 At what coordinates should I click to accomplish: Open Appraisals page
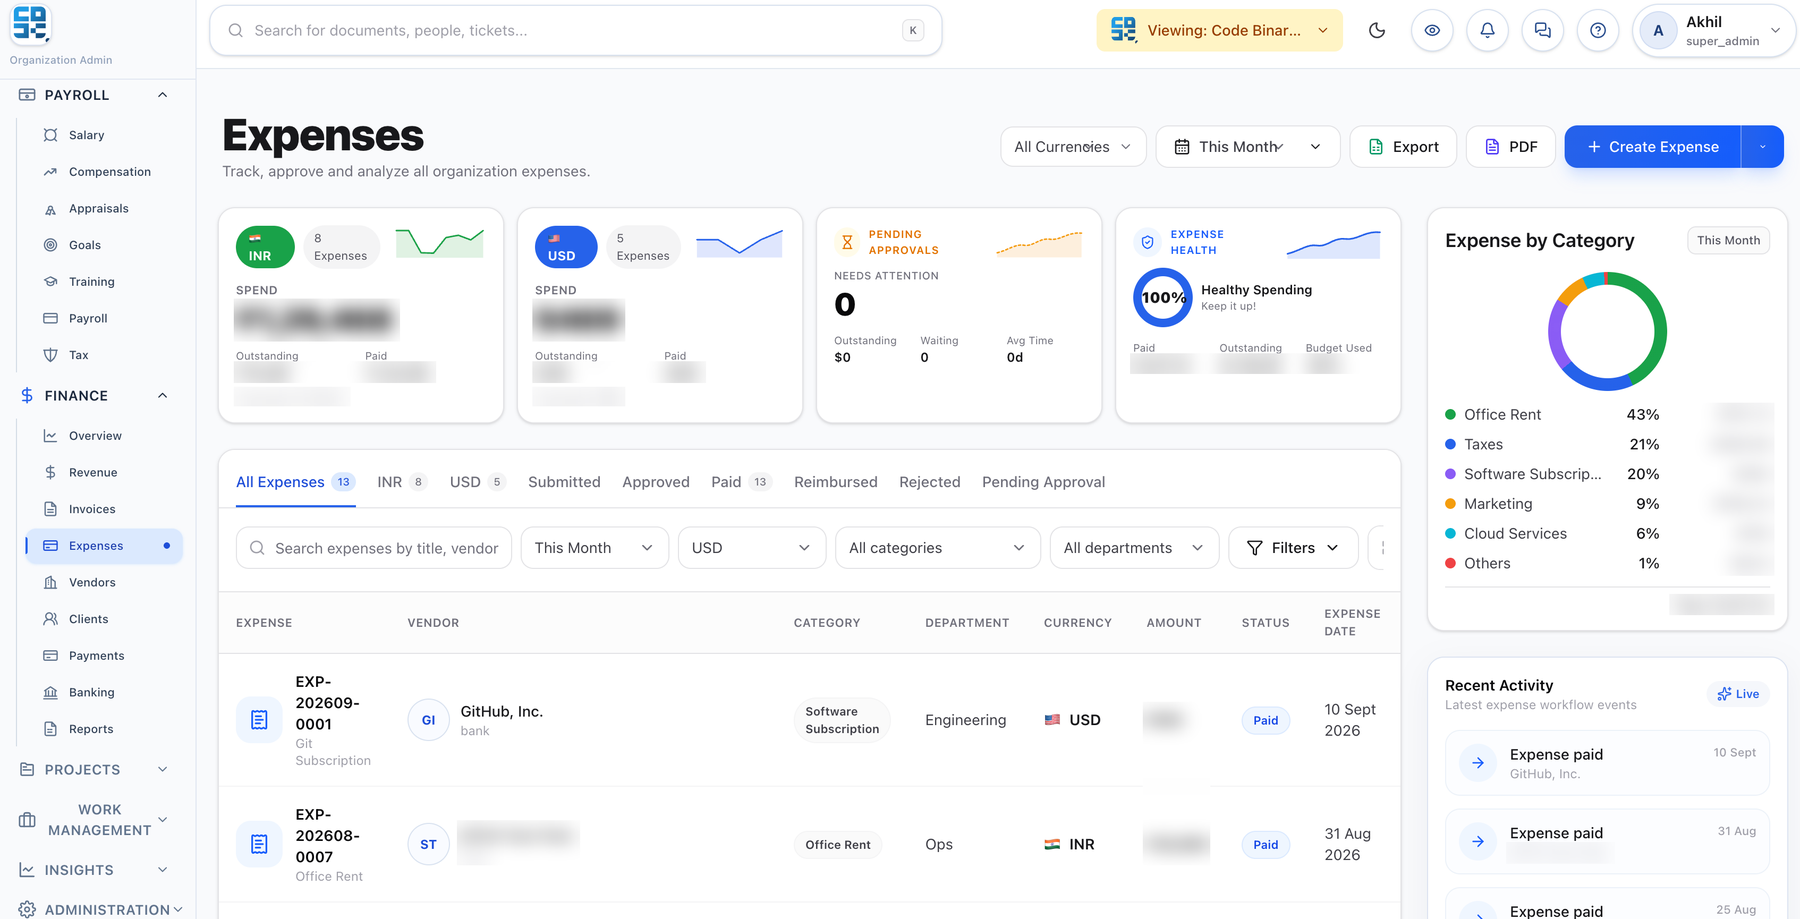coord(100,209)
